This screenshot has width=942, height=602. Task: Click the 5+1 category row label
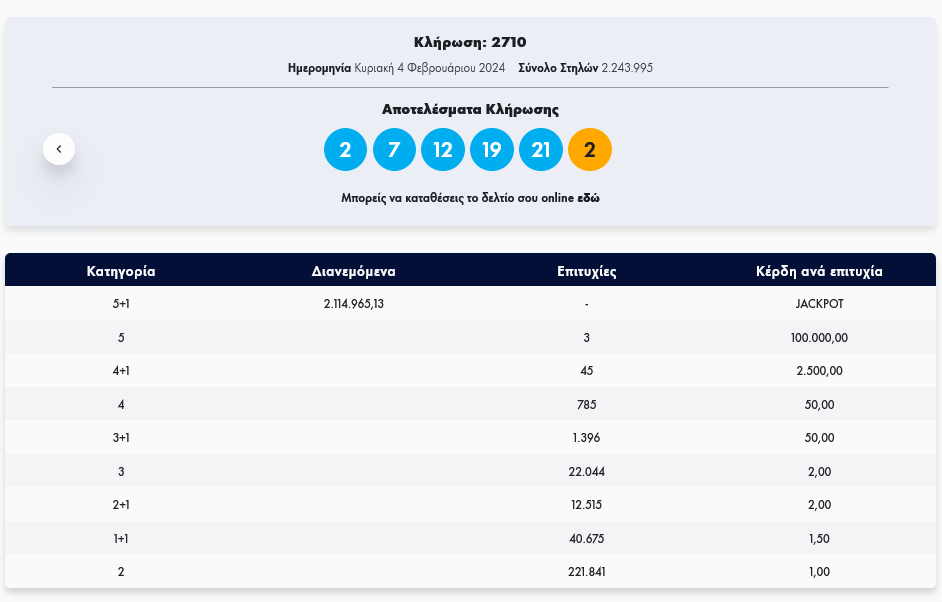(121, 304)
